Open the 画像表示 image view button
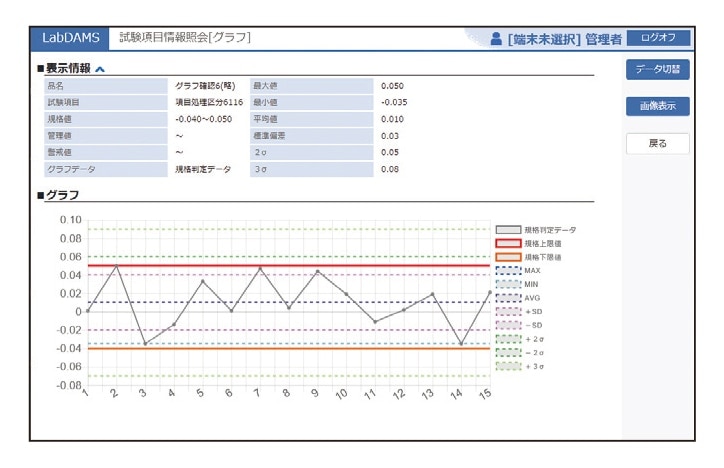 pos(658,106)
